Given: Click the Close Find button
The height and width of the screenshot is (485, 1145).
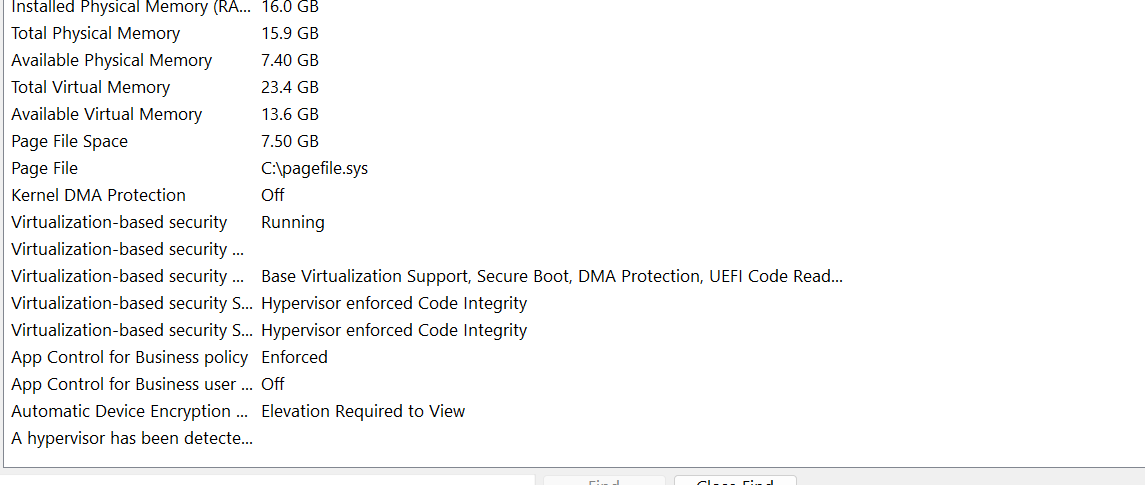Looking at the screenshot, I should [x=735, y=481].
